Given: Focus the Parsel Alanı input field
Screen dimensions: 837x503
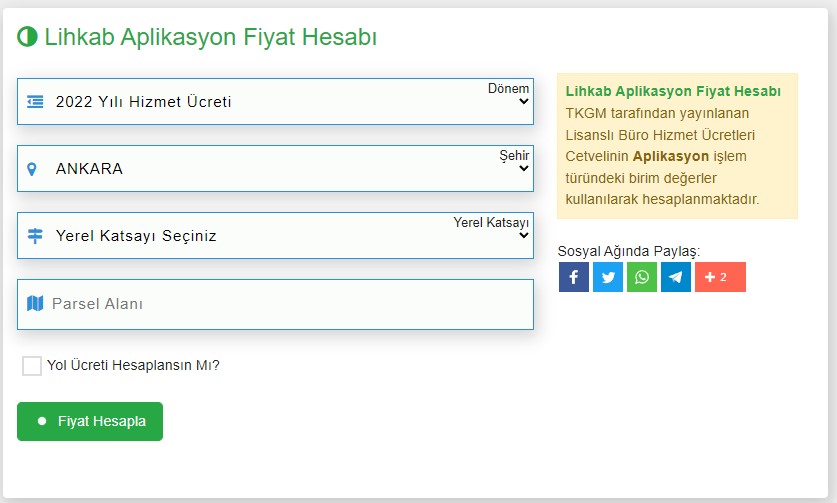Looking at the screenshot, I should 275,304.
